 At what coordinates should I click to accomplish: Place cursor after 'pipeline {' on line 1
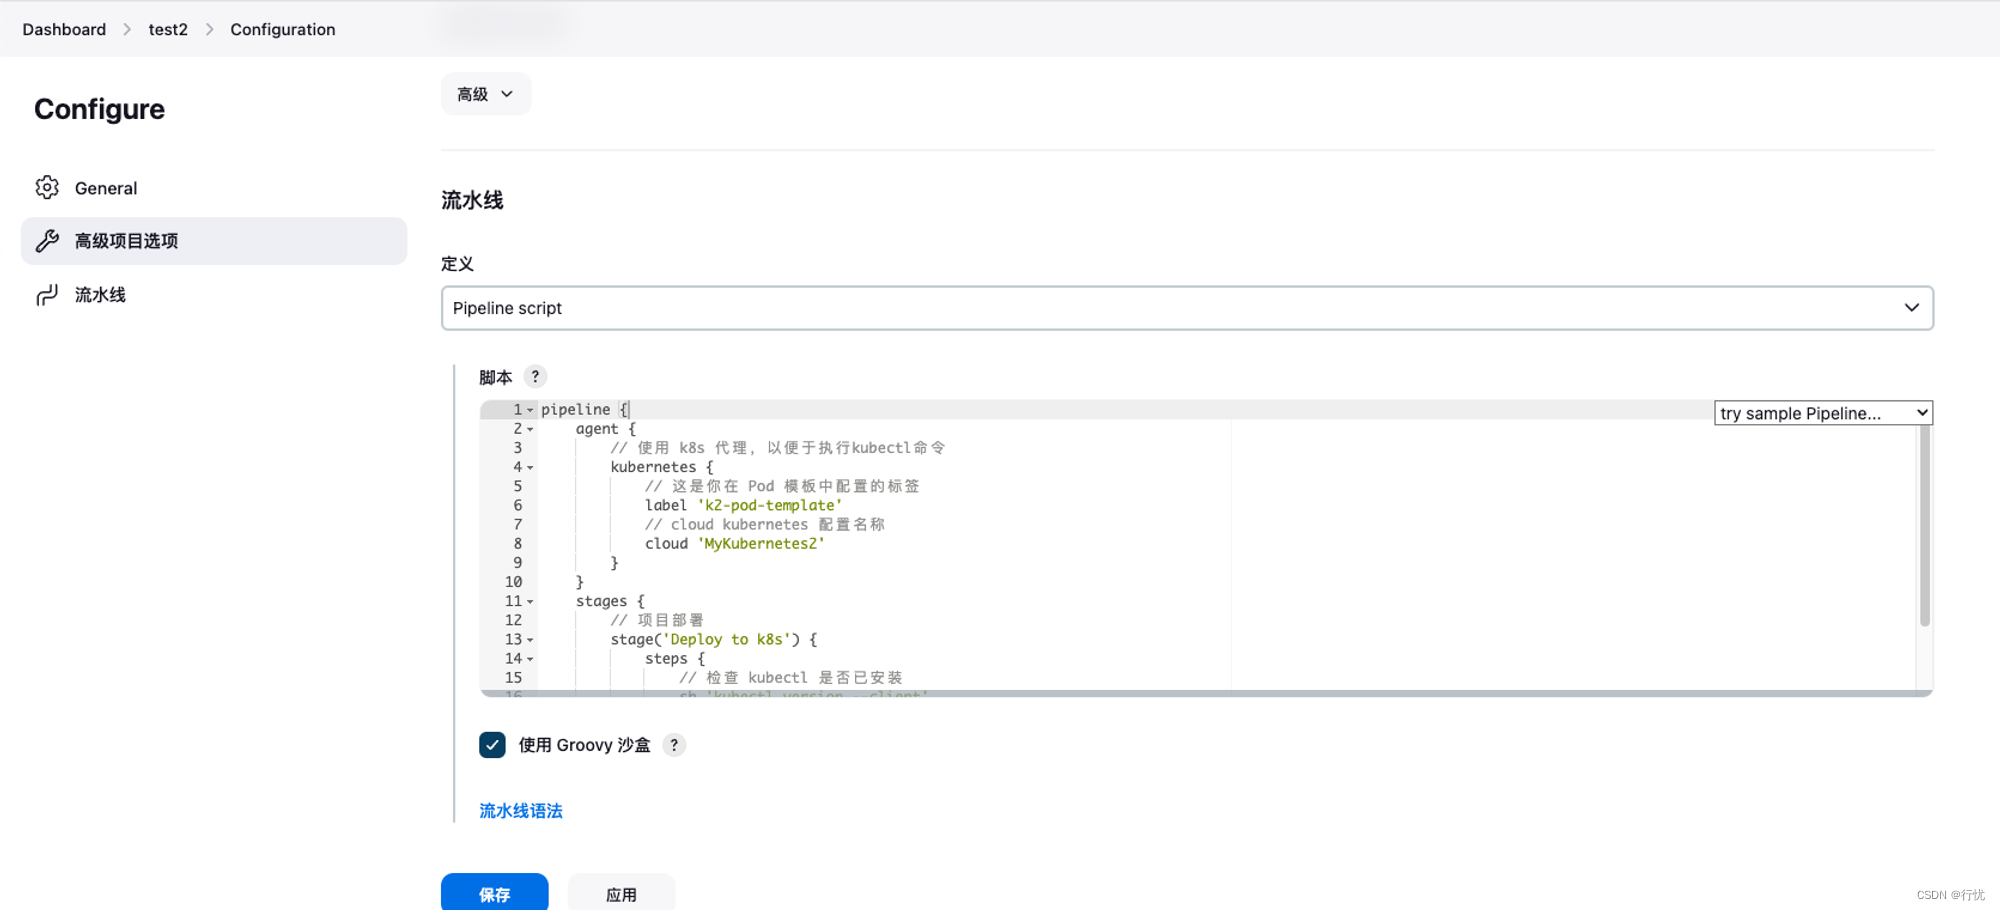click(630, 410)
